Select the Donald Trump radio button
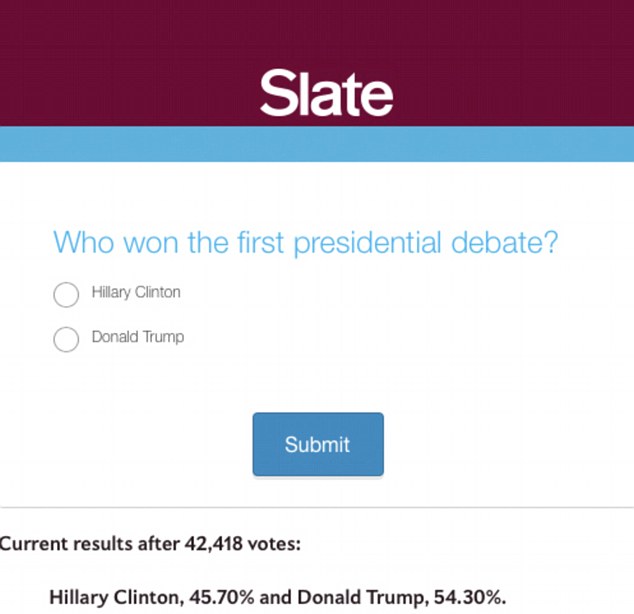The image size is (634, 614). (x=66, y=339)
